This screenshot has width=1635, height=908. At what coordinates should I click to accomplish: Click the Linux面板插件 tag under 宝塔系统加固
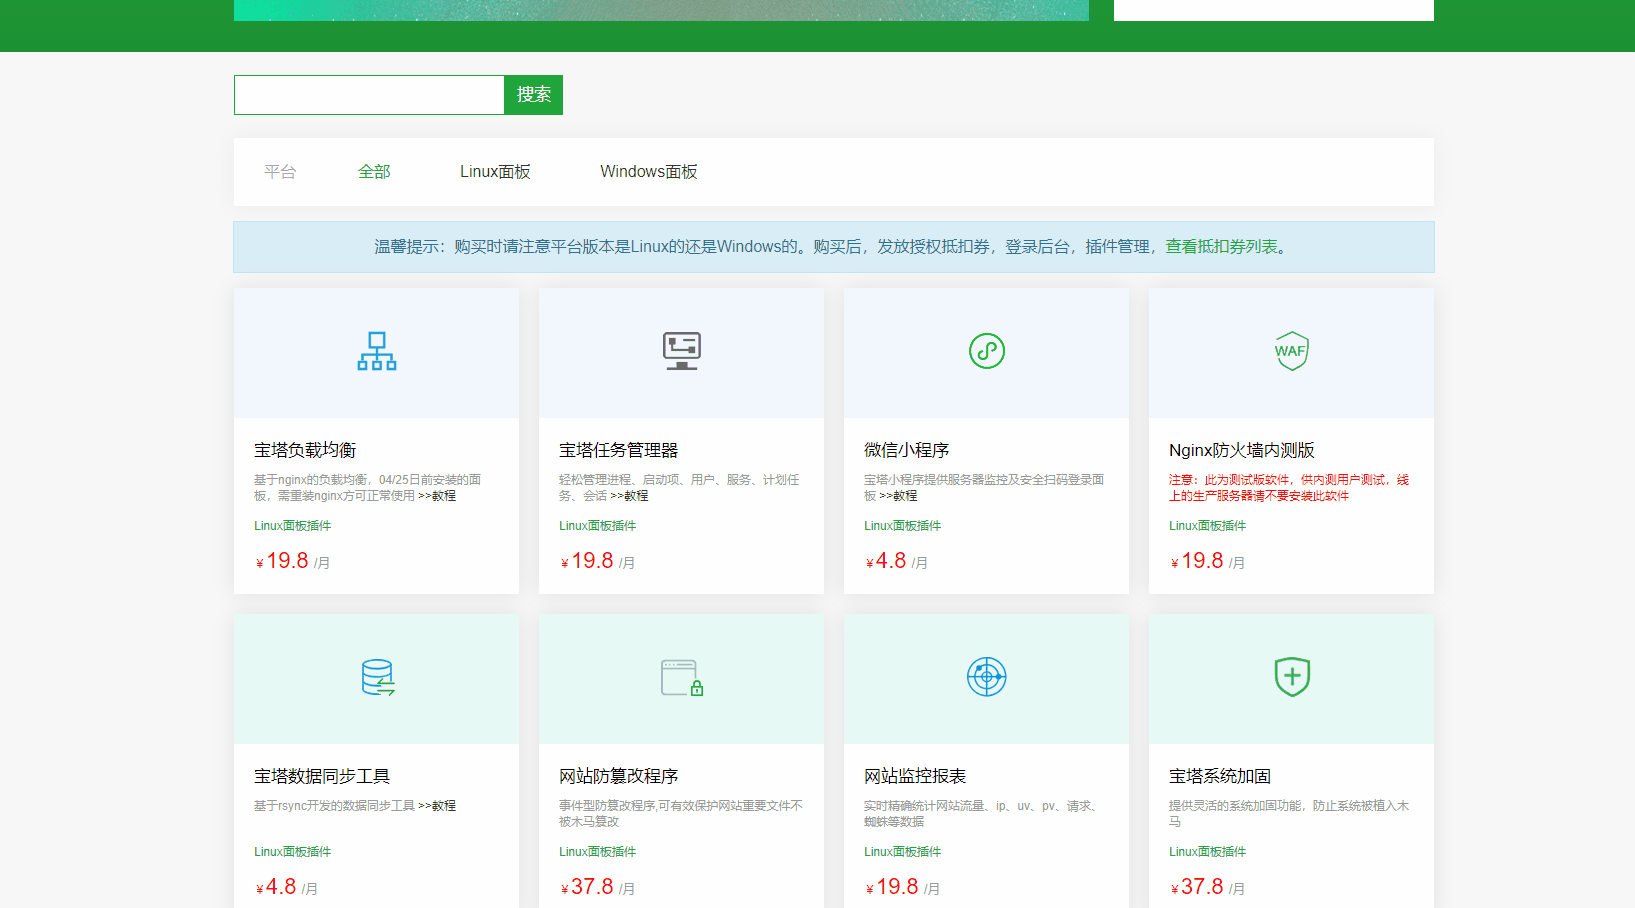(x=1207, y=852)
